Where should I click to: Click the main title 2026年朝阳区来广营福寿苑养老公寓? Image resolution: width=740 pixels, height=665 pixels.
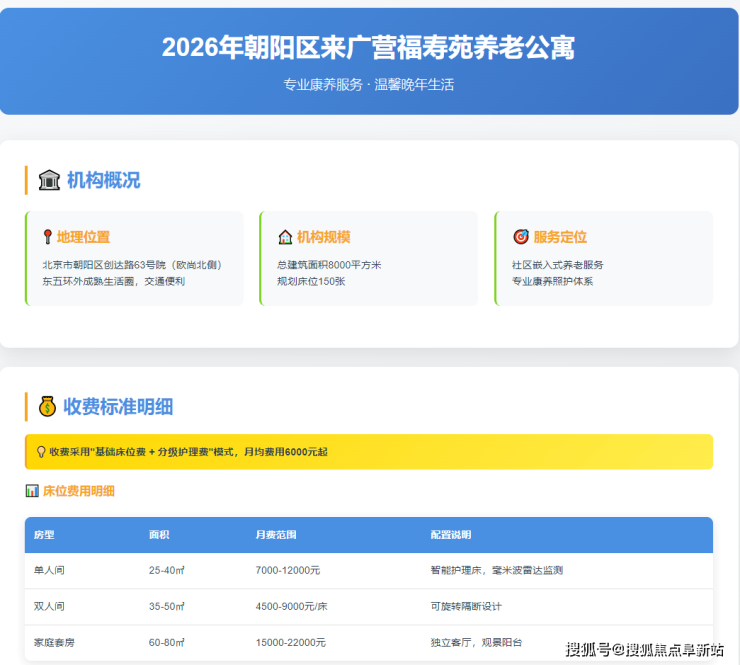(368, 48)
